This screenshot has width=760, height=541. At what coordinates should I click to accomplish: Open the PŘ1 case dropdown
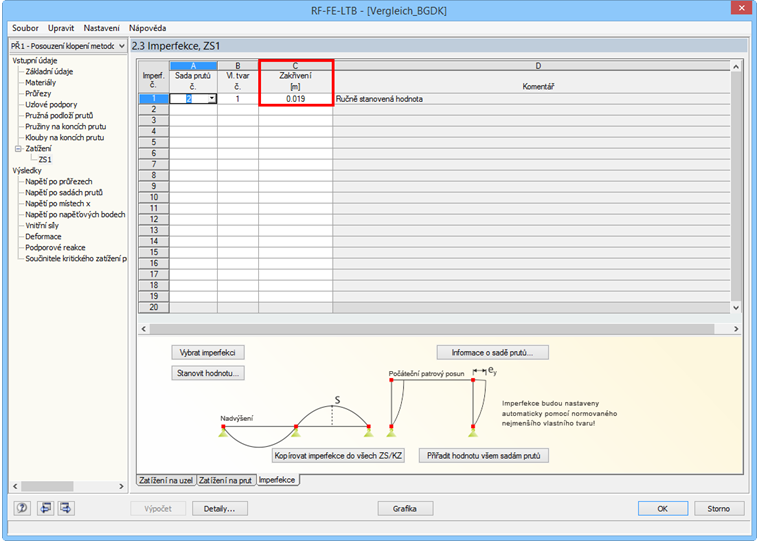click(x=121, y=46)
